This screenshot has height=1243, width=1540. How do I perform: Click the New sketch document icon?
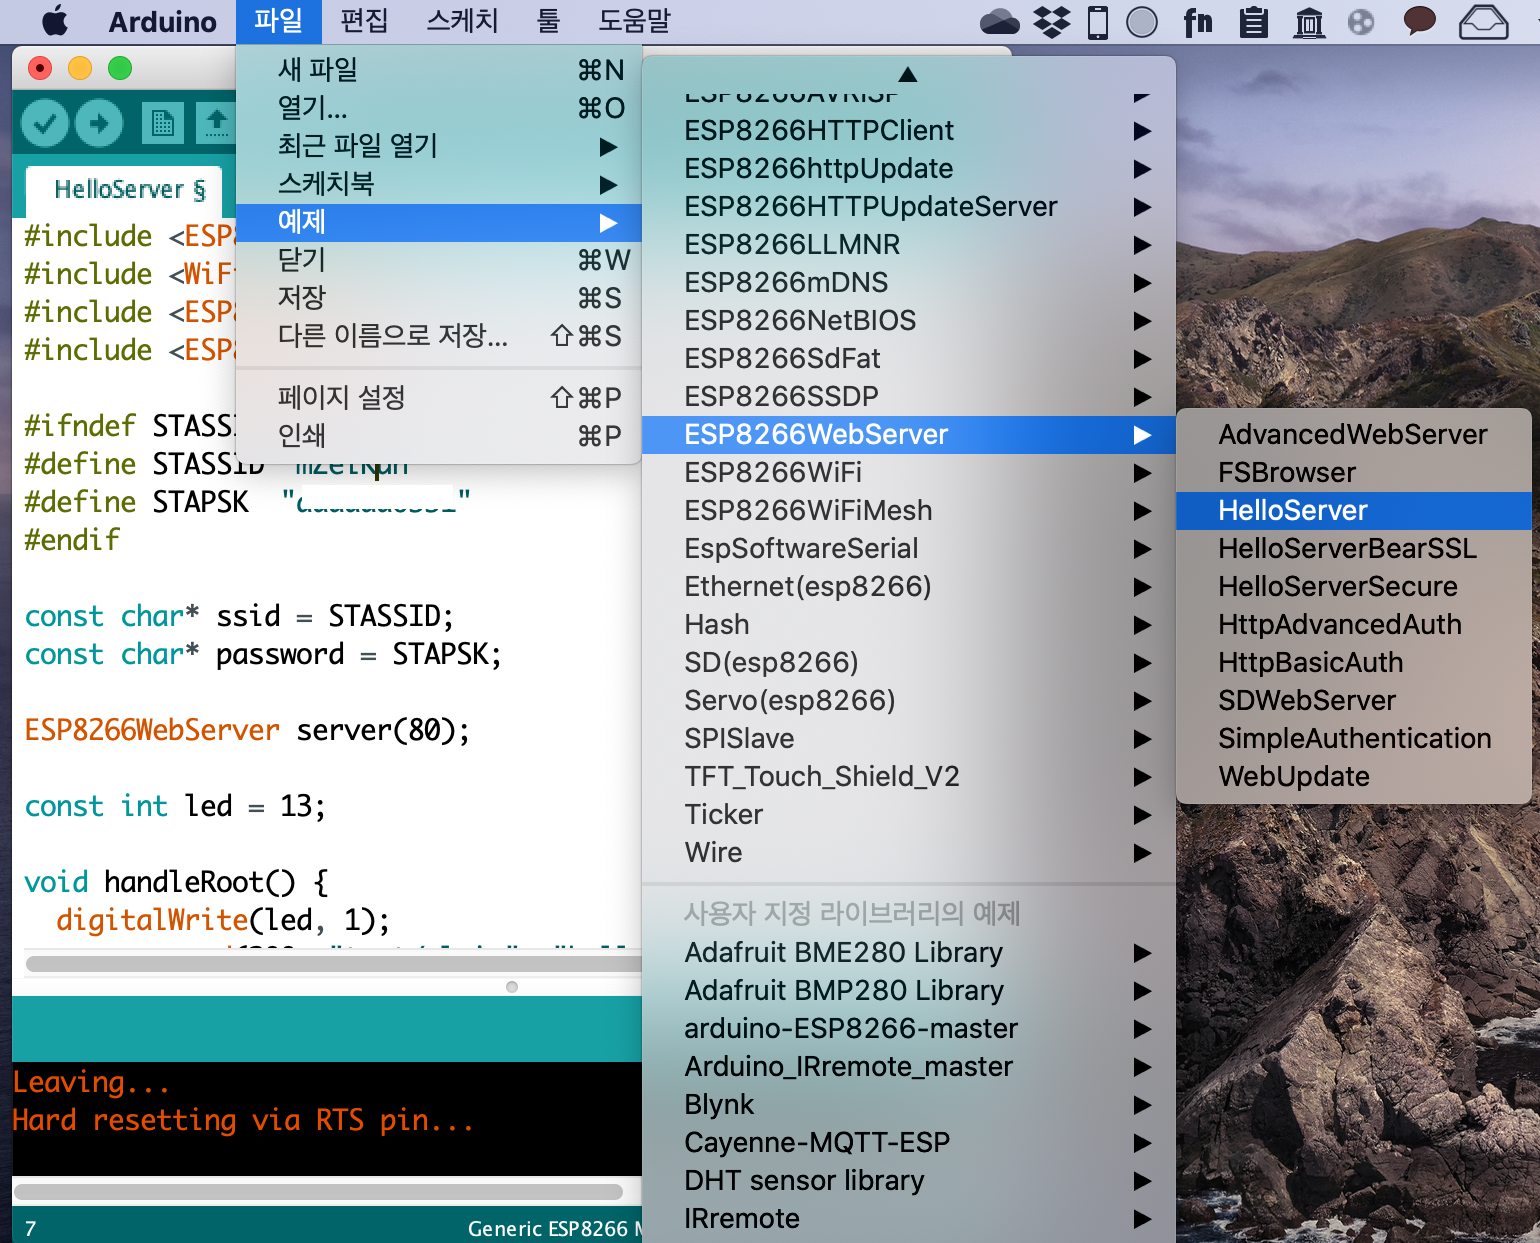(x=162, y=123)
